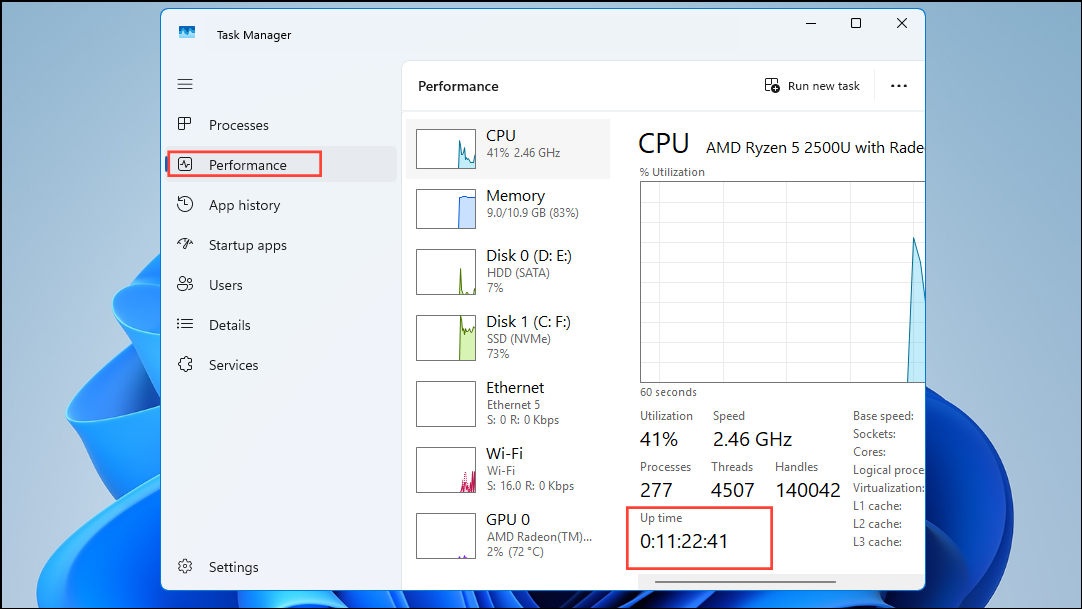Click the % Utilization graph label
Image resolution: width=1082 pixels, height=609 pixels.
pyautogui.click(x=672, y=172)
